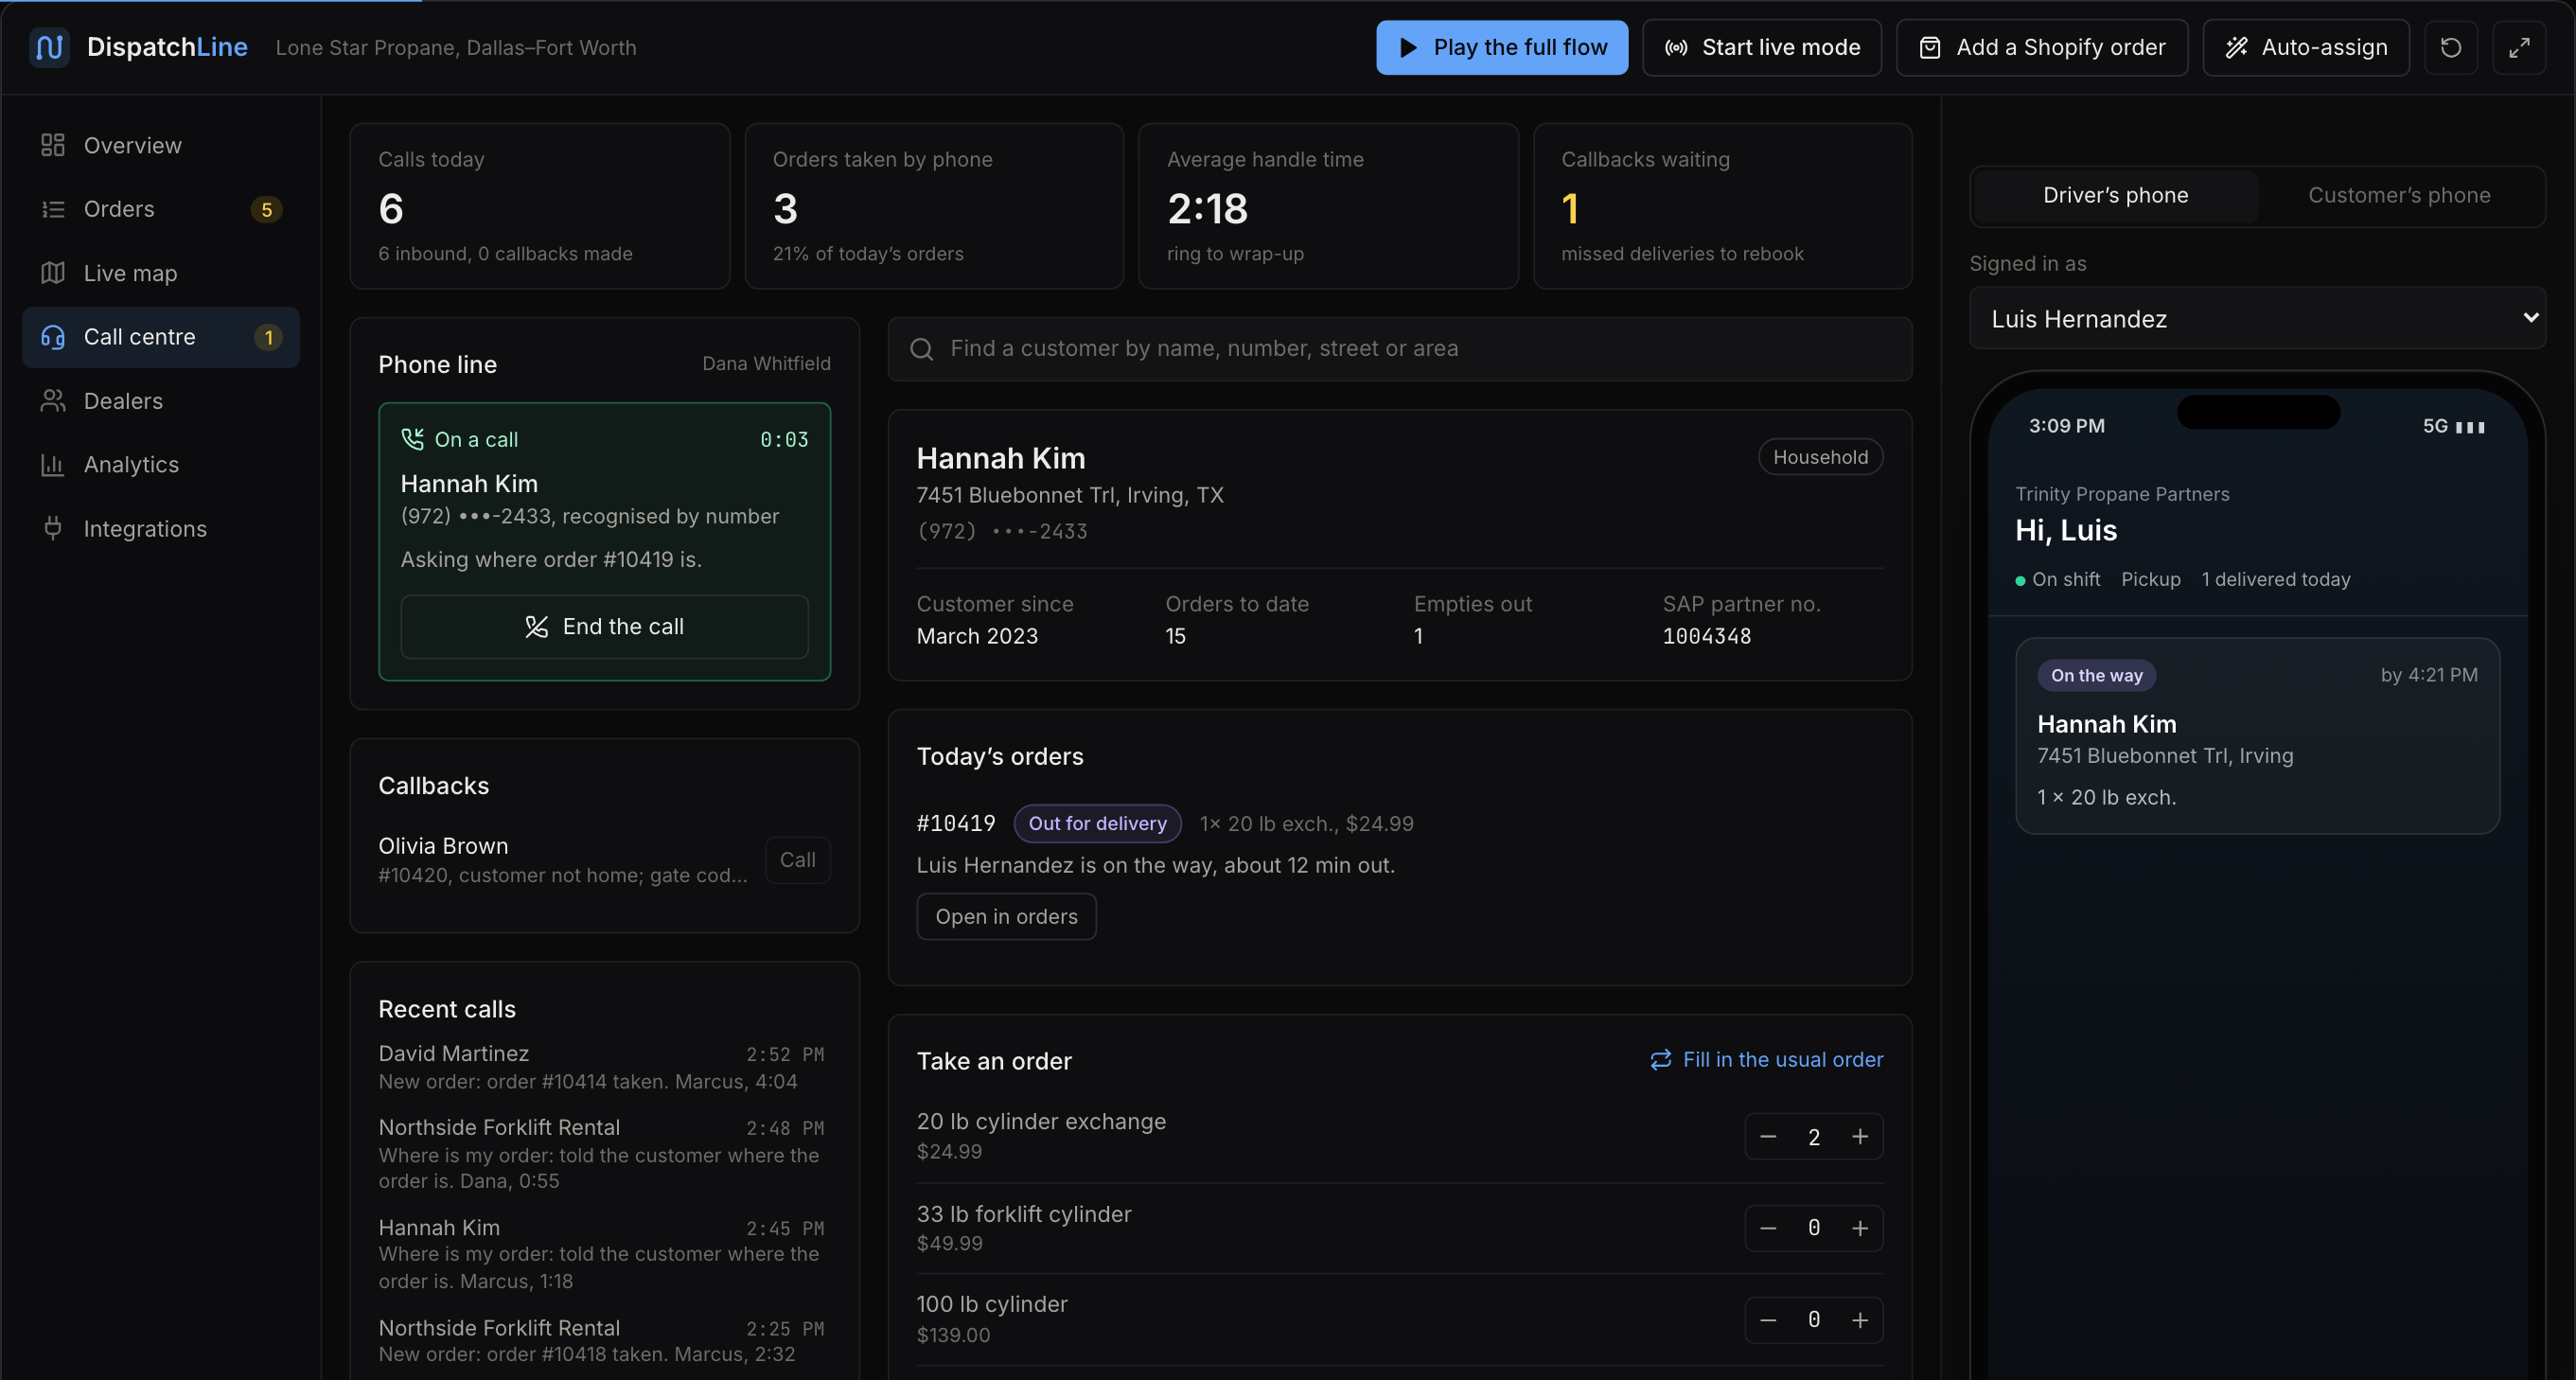Click the reset icon in the top bar

(x=2451, y=47)
